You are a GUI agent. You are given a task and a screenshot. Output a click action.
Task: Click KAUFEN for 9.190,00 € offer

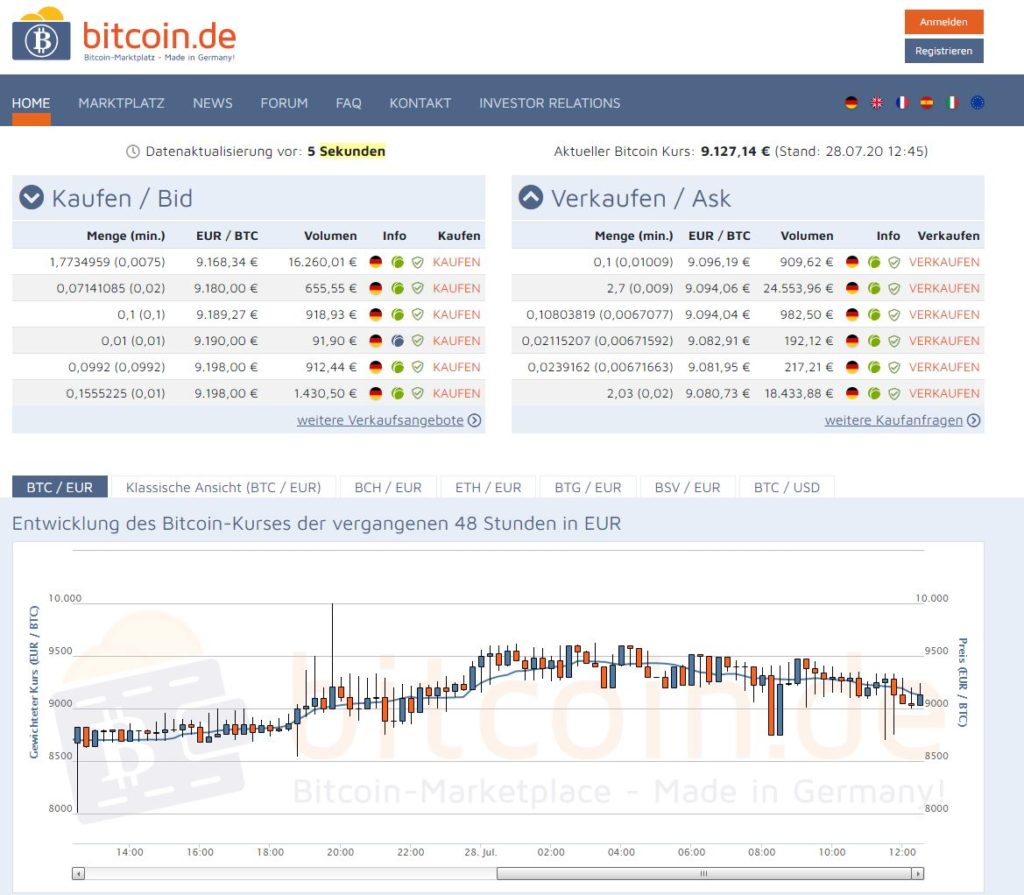(x=456, y=341)
